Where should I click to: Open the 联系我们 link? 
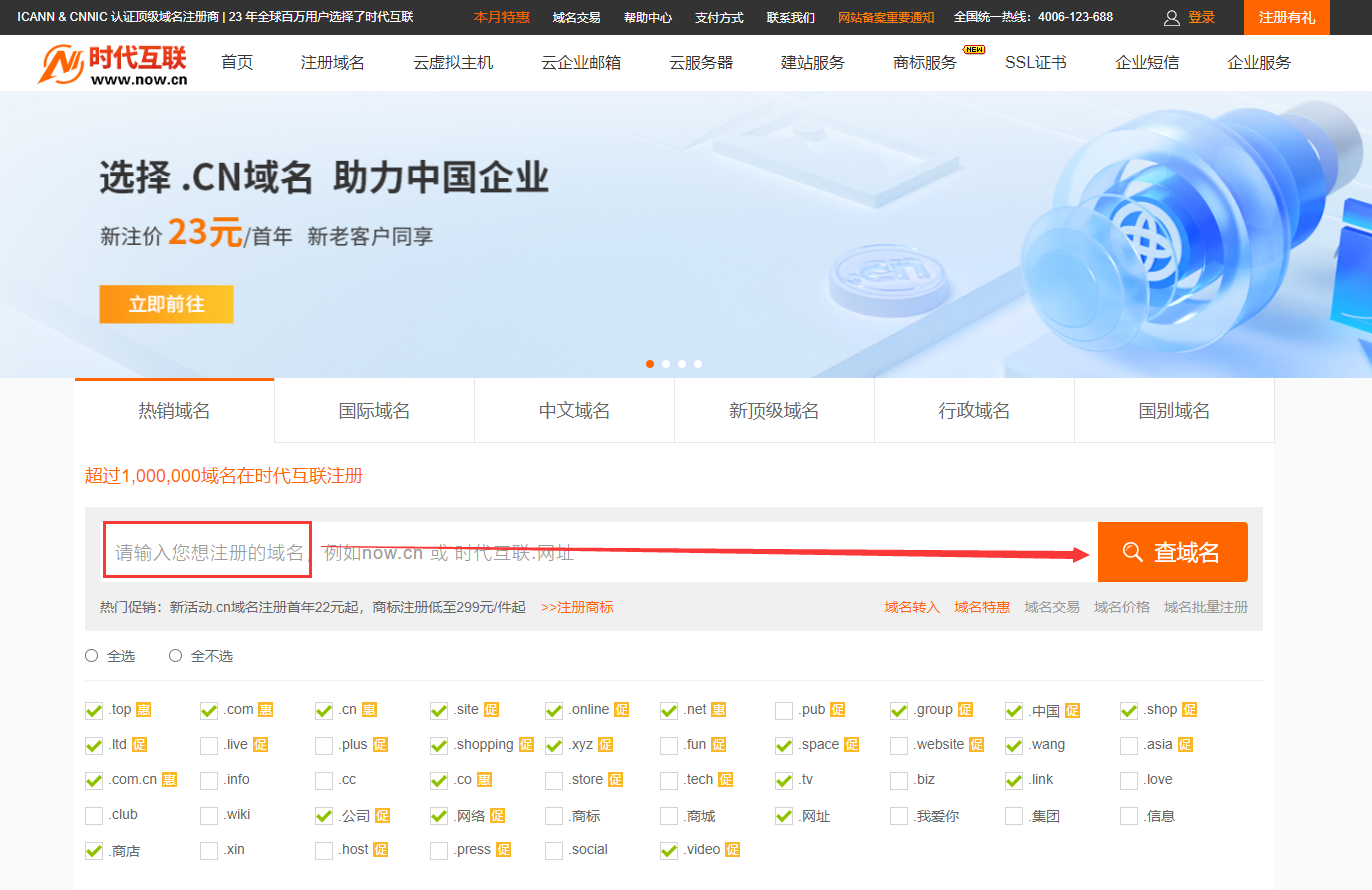tap(791, 17)
